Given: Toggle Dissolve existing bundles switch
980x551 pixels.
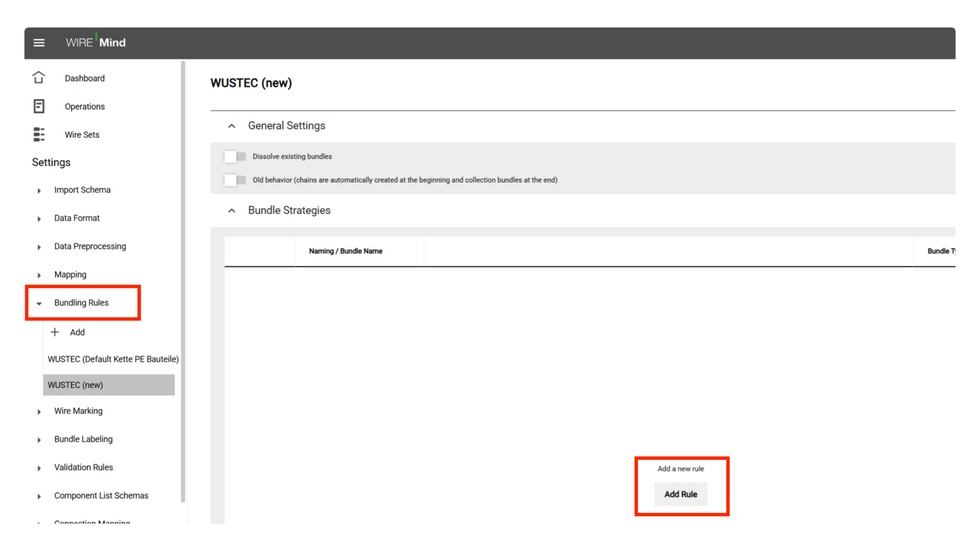Looking at the screenshot, I should click(x=236, y=156).
